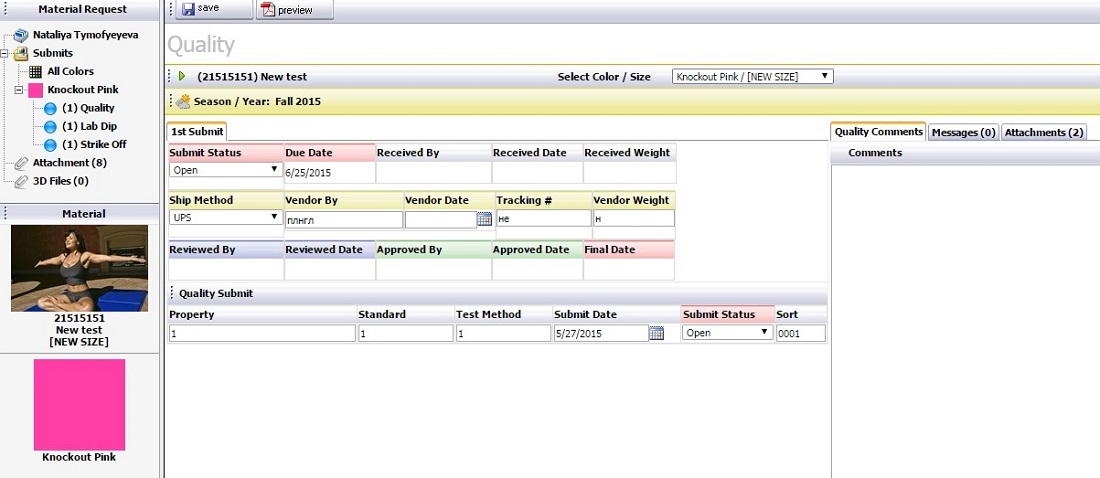
Task: Click the save floppy disk icon
Action: 188,9
